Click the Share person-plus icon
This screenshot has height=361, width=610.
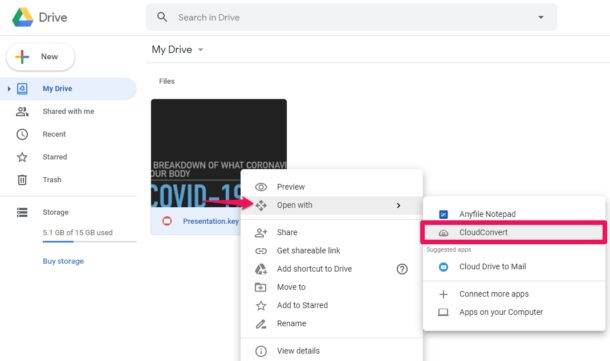click(261, 233)
